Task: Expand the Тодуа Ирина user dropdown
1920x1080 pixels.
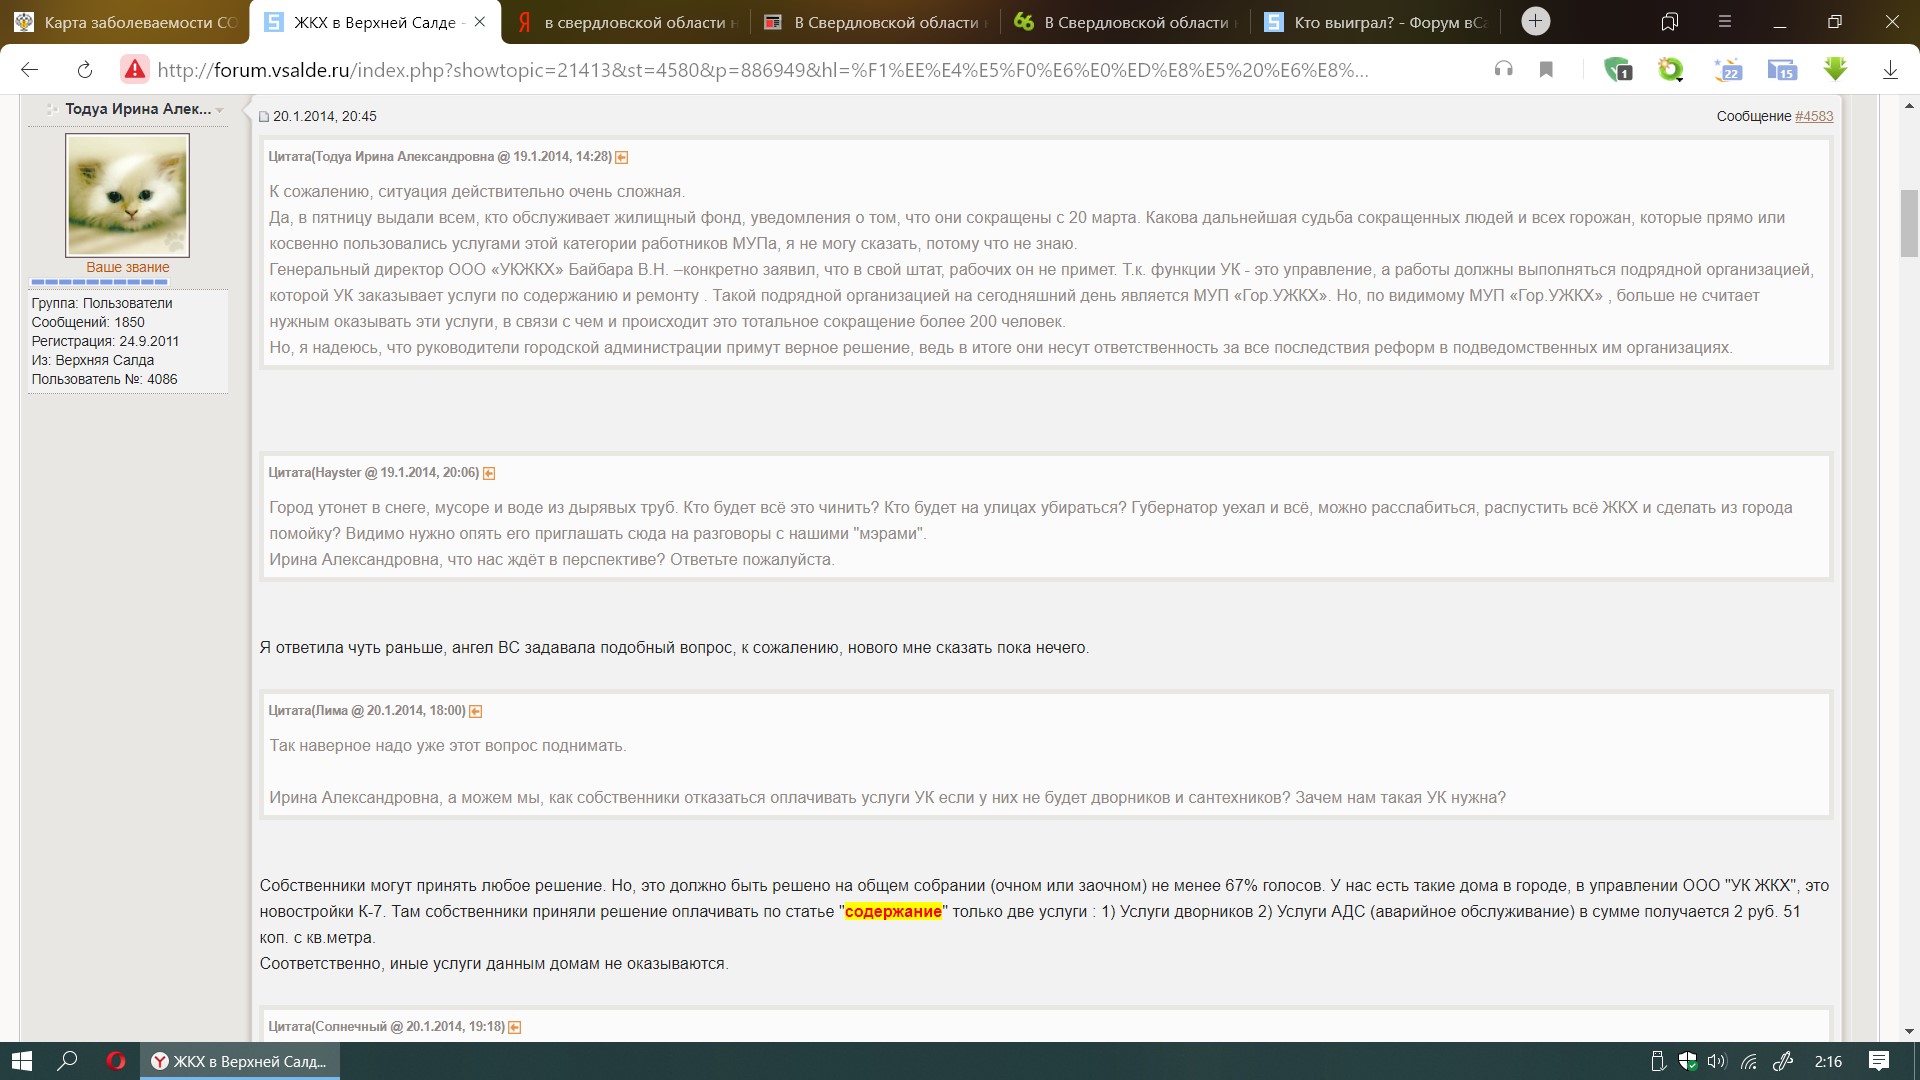Action: (x=219, y=110)
